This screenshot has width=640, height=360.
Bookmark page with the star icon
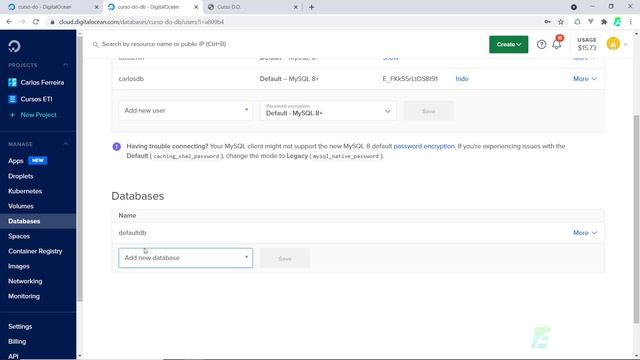561,22
